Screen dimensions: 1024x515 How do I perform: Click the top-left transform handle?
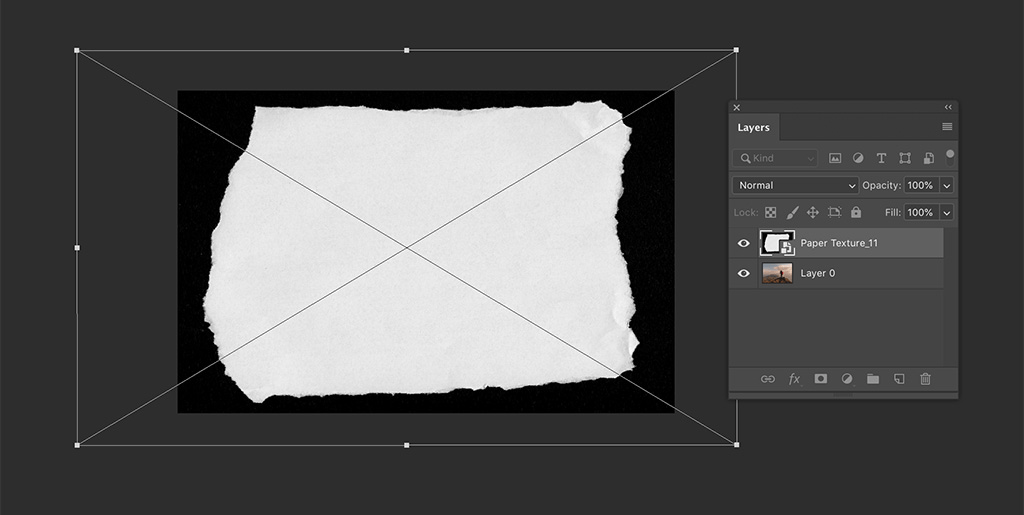tap(77, 50)
